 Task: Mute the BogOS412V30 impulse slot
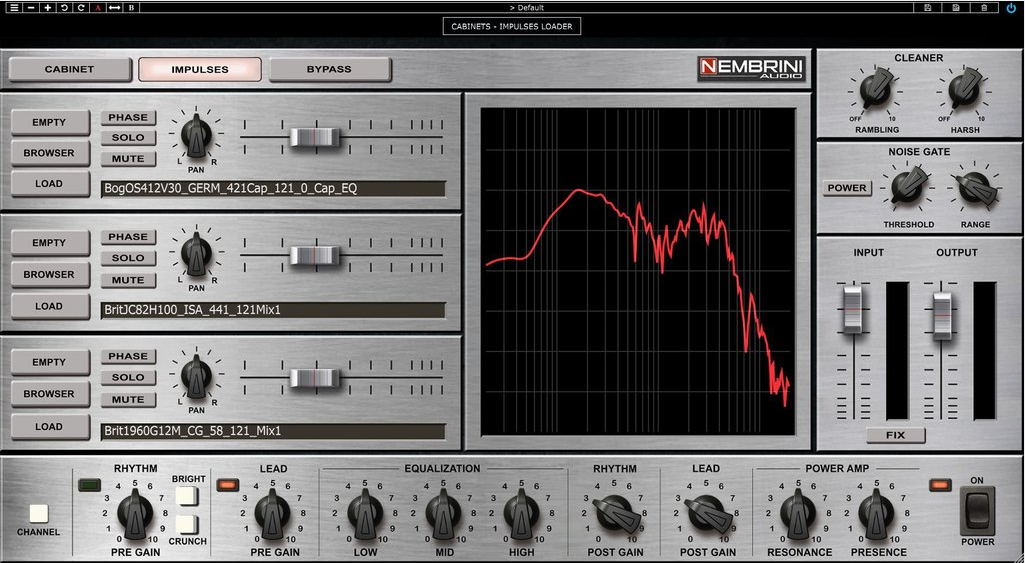[128, 159]
